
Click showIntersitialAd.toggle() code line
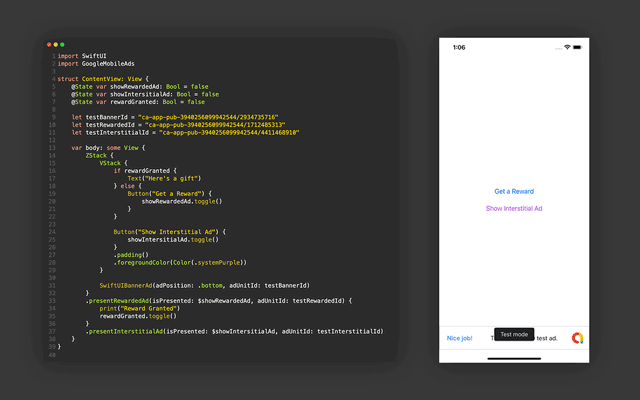[173, 240]
